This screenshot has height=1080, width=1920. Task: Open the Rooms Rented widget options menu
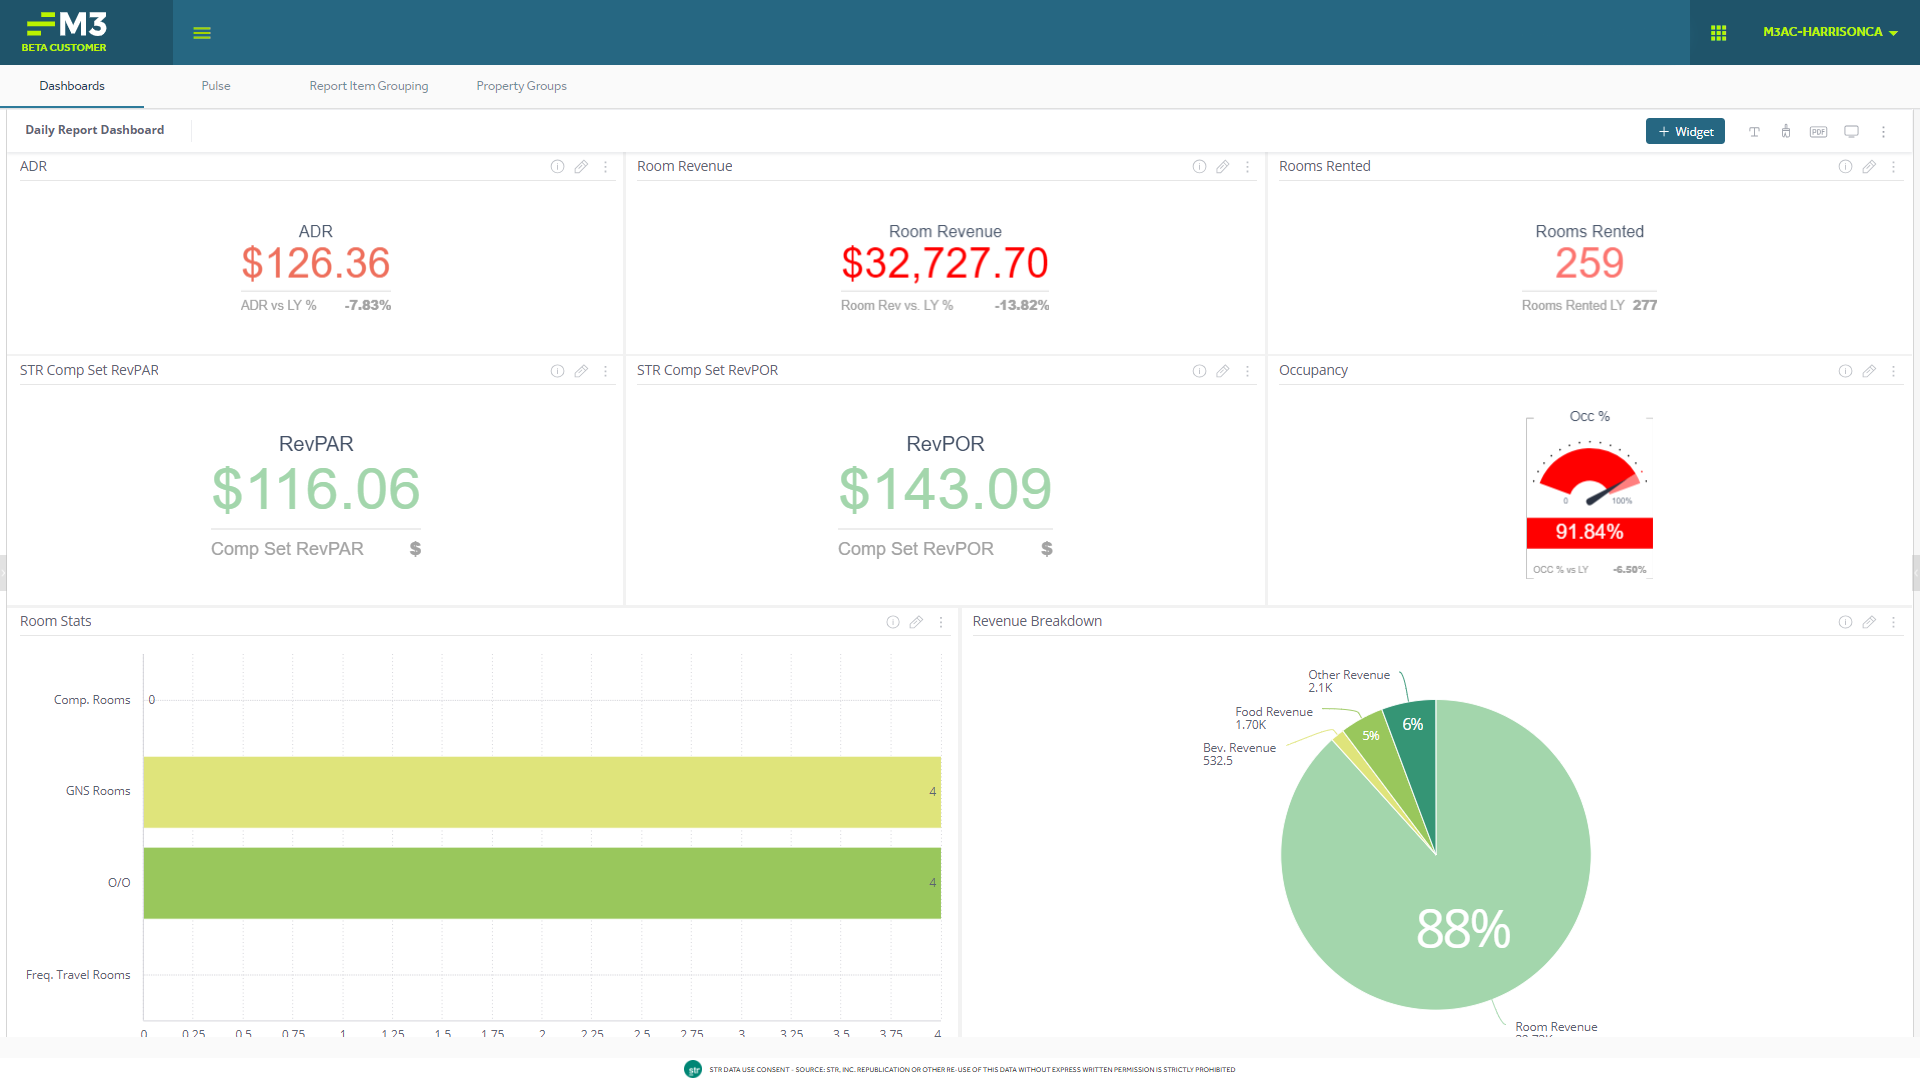coord(1893,167)
